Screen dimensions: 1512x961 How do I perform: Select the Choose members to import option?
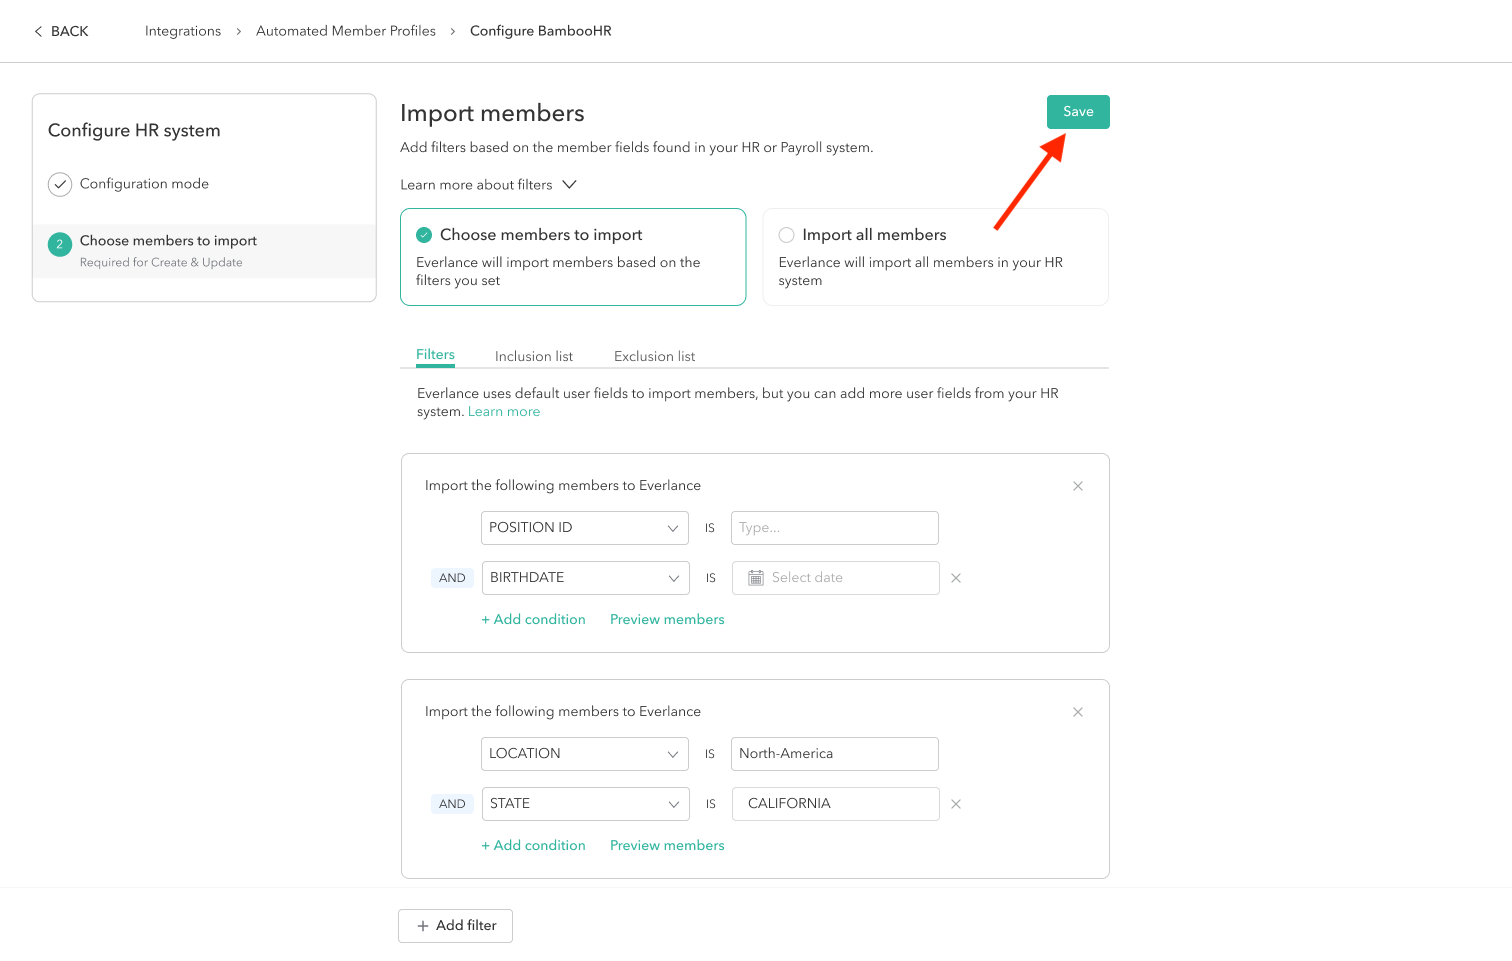point(424,235)
